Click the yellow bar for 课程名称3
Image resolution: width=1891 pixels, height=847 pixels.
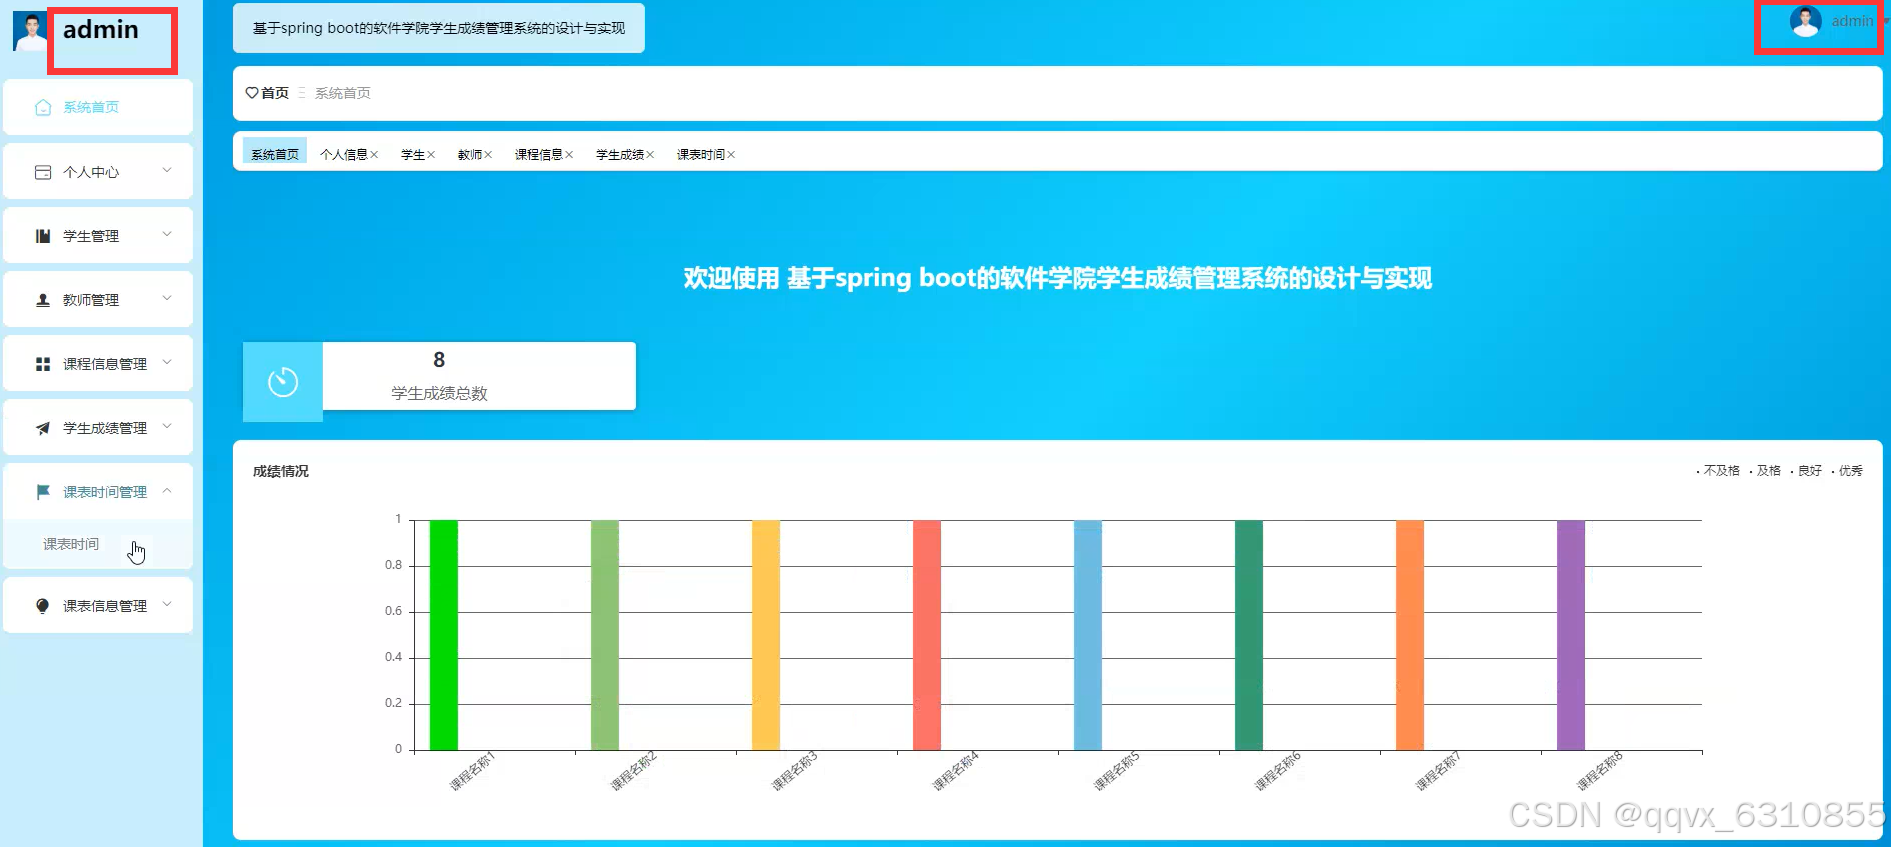pyautogui.click(x=766, y=635)
